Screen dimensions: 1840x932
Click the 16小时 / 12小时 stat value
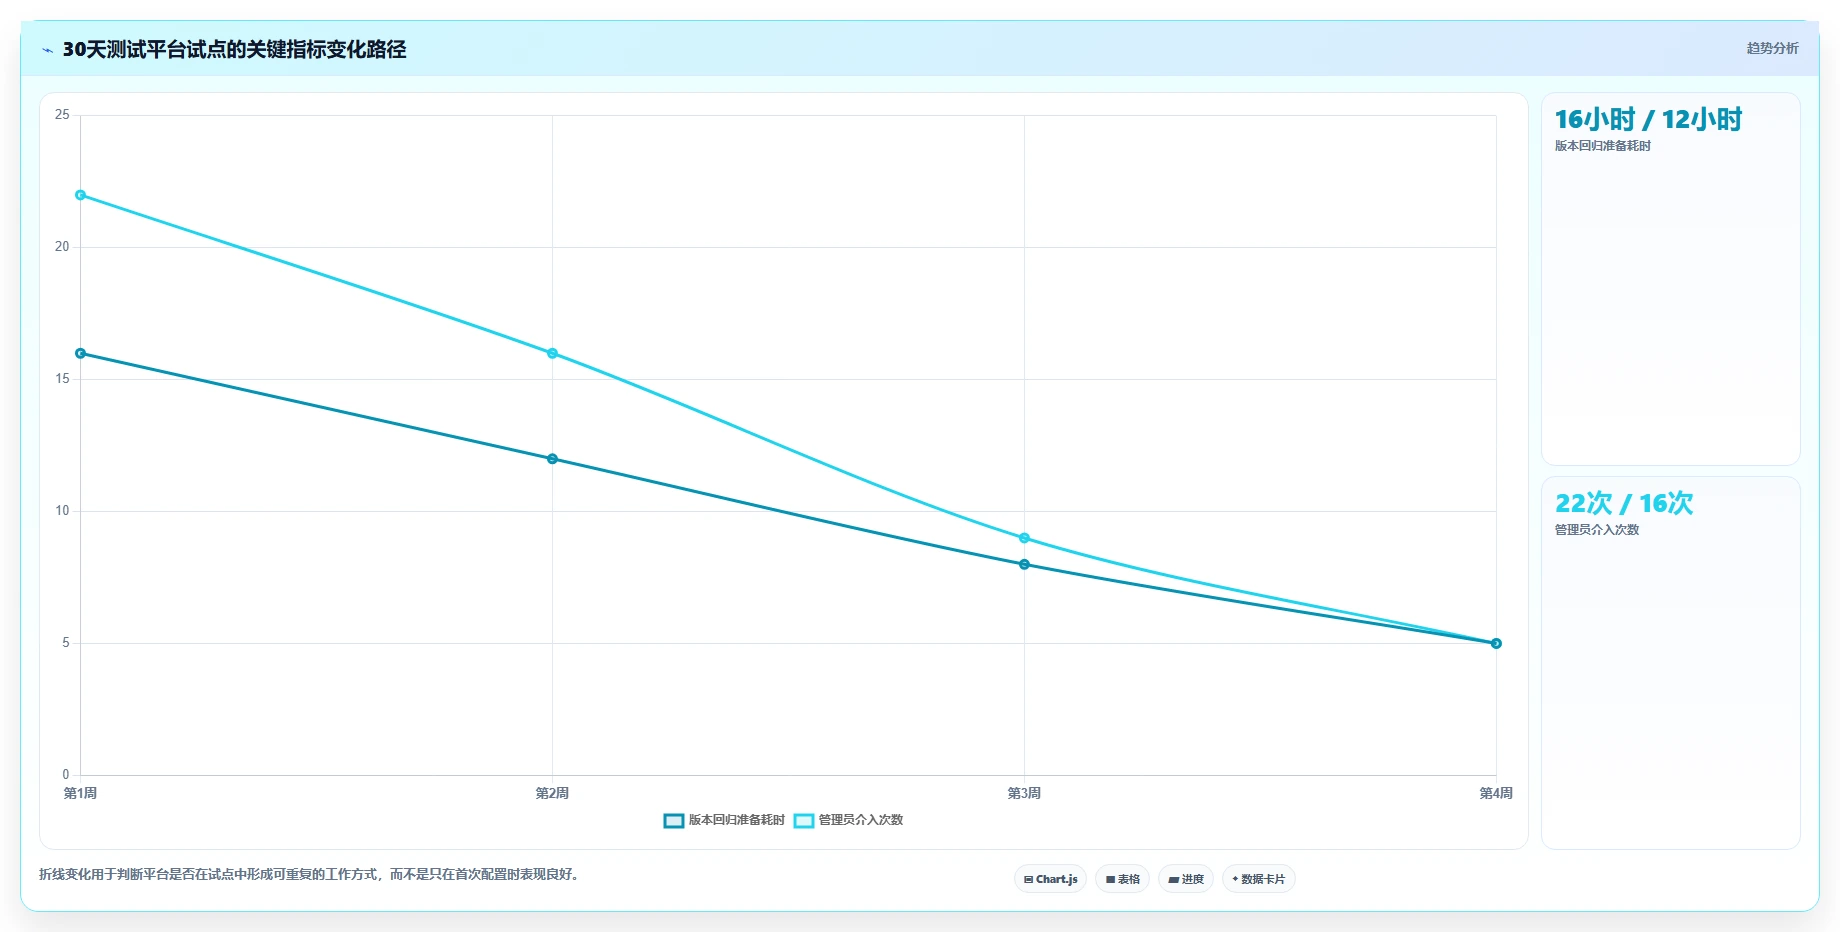click(x=1648, y=119)
